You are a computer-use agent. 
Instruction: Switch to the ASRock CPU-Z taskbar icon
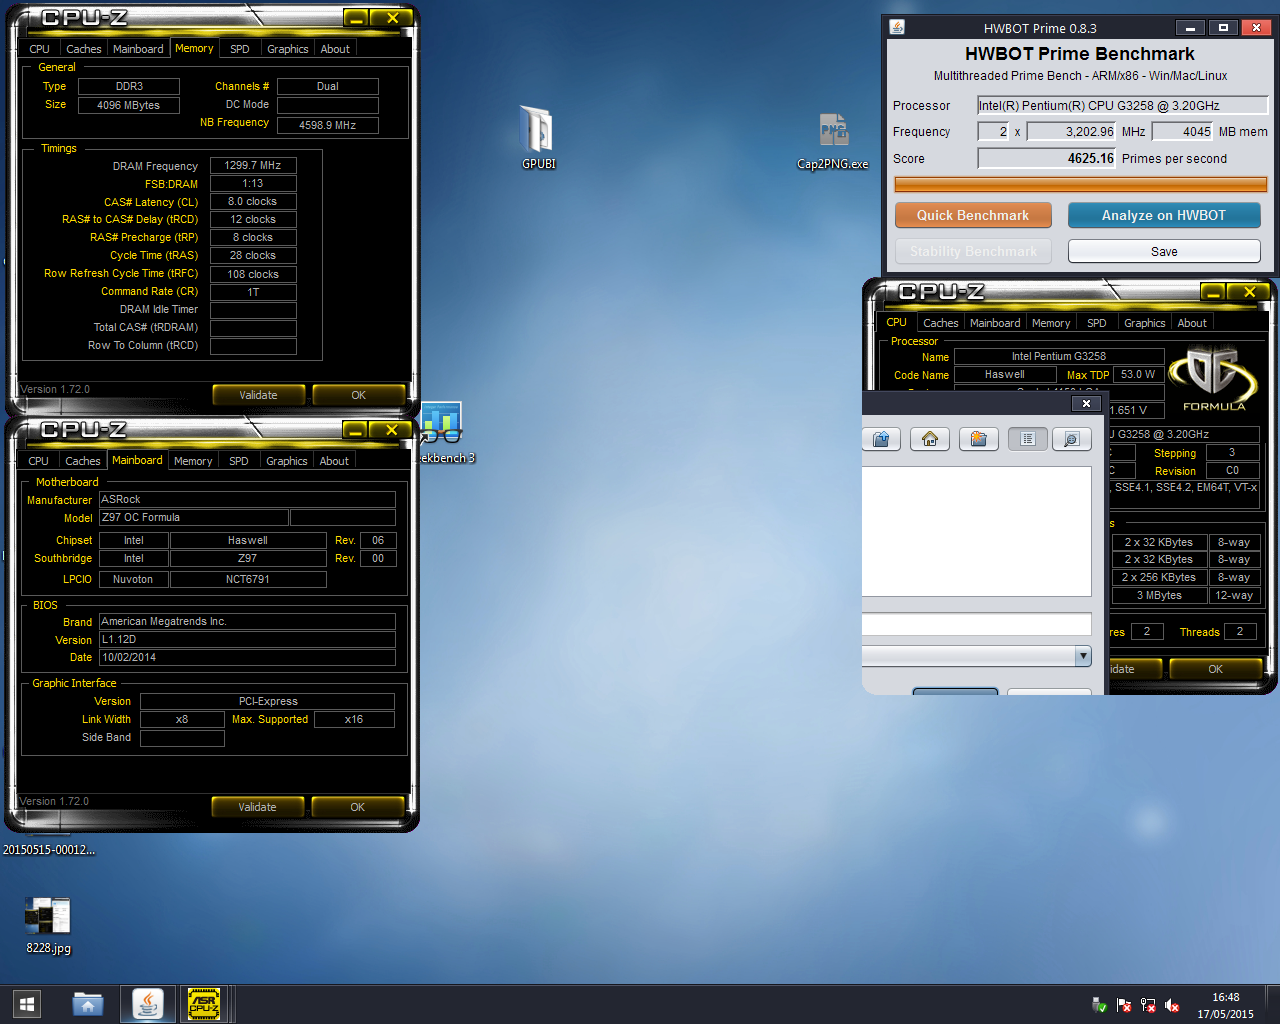[204, 1004]
